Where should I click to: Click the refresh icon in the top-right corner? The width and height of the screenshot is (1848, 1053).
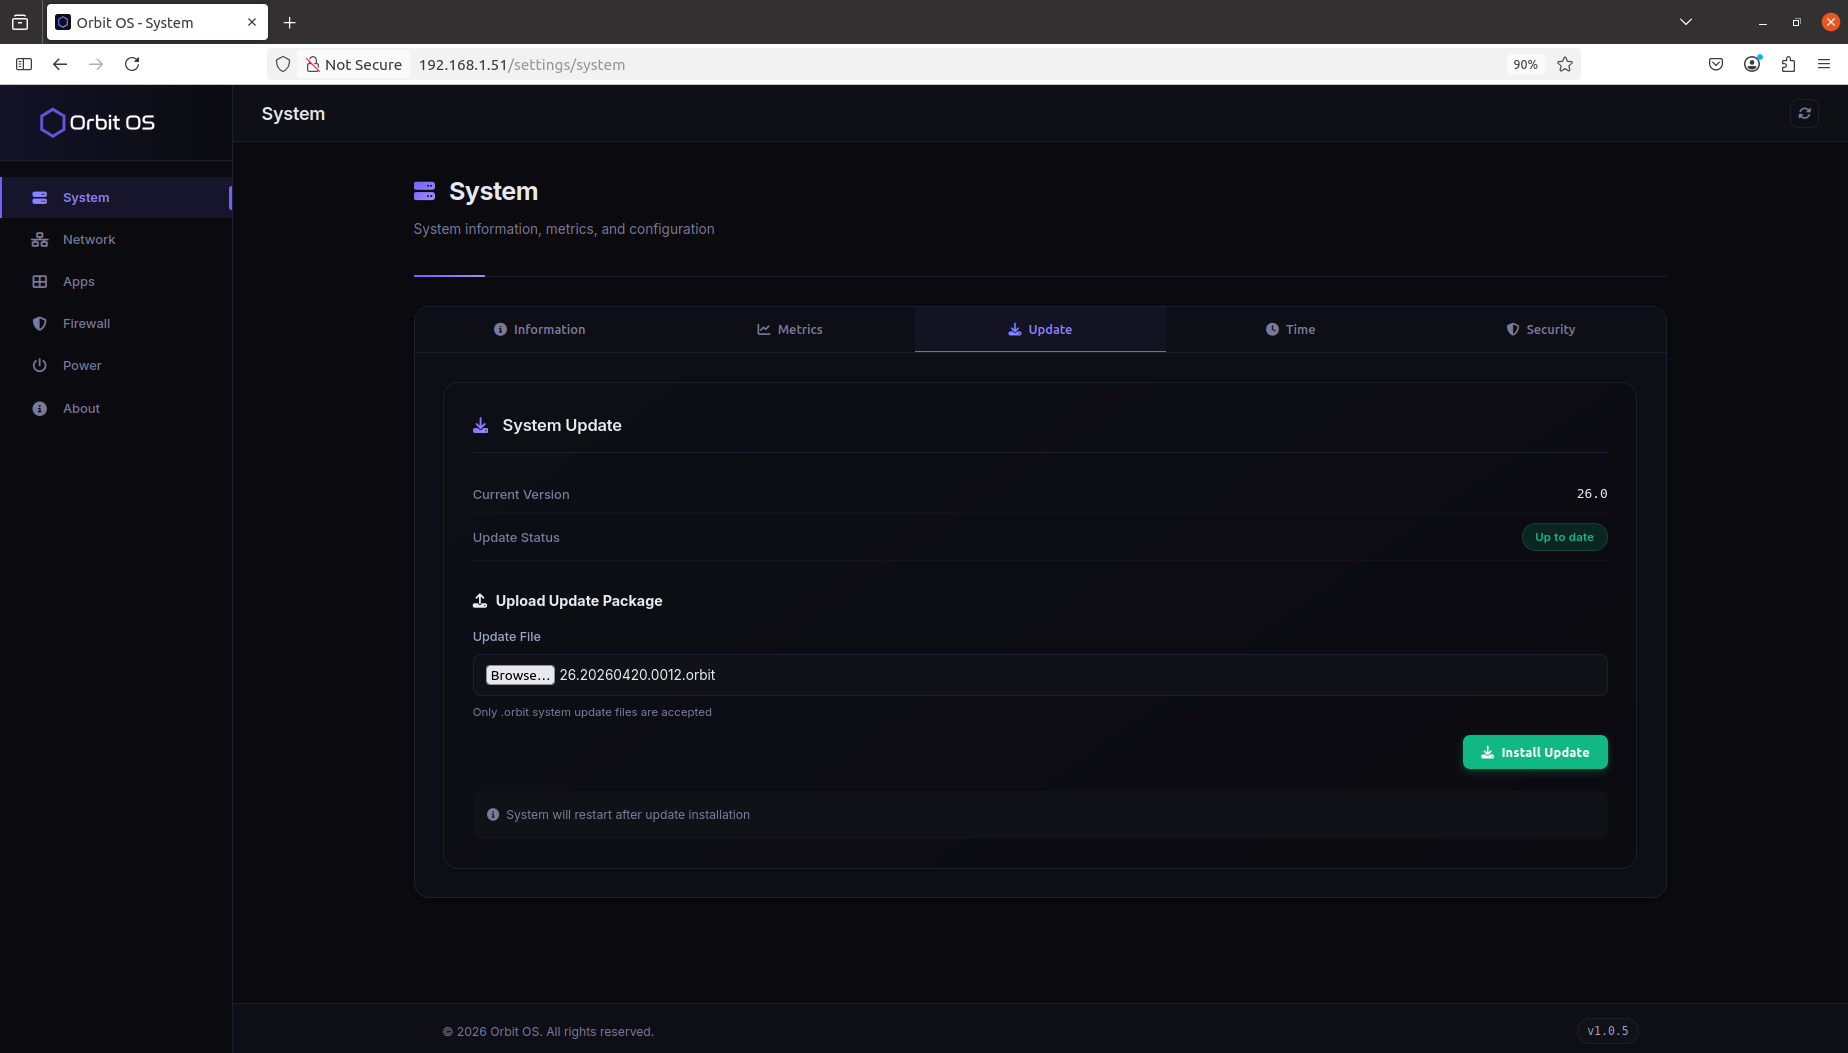tap(1804, 113)
